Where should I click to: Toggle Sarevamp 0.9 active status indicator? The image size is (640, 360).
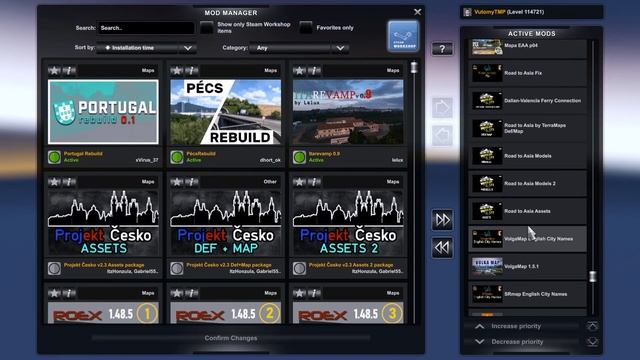coord(299,157)
